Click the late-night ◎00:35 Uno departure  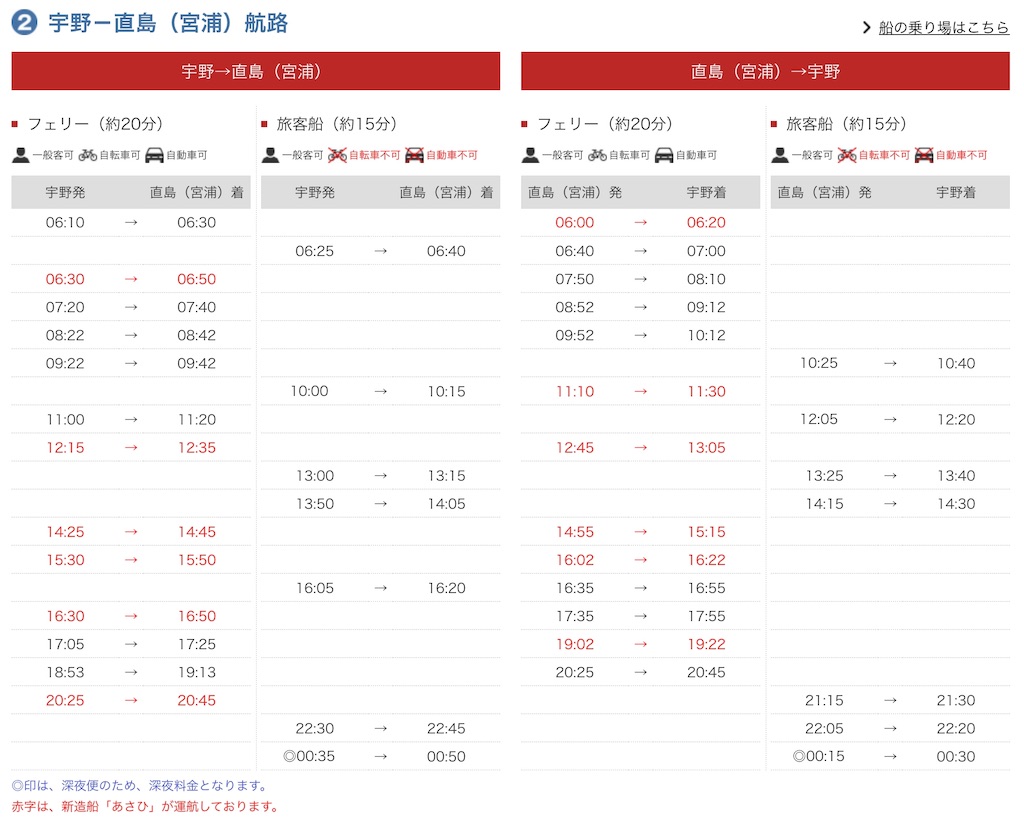tap(309, 757)
